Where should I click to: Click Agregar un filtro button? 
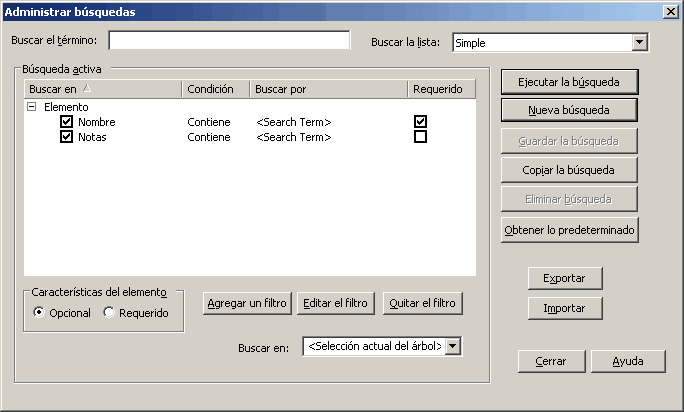pyautogui.click(x=247, y=303)
